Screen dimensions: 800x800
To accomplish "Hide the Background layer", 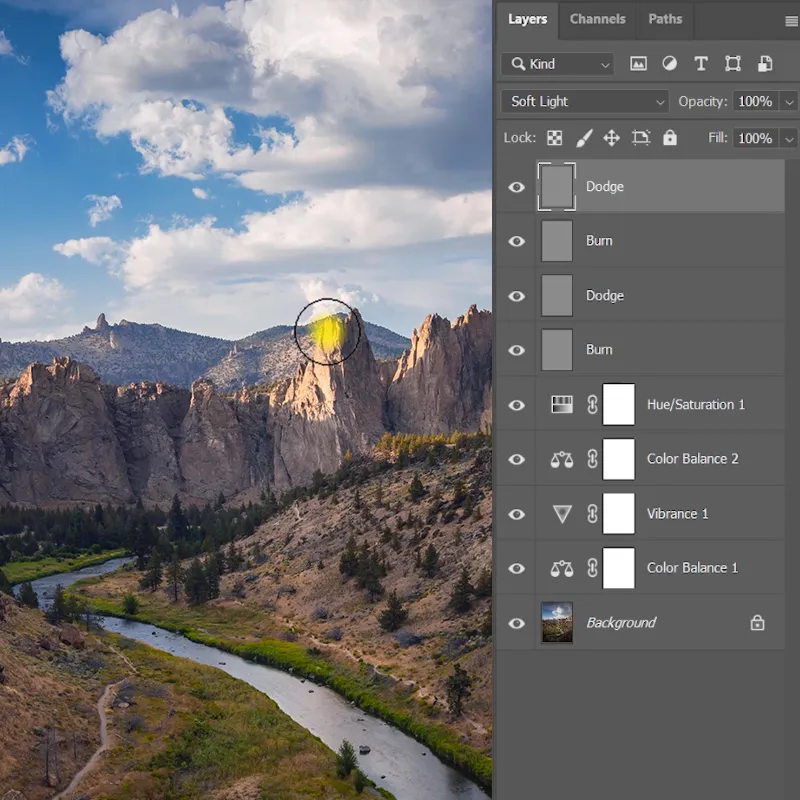I will (x=516, y=623).
